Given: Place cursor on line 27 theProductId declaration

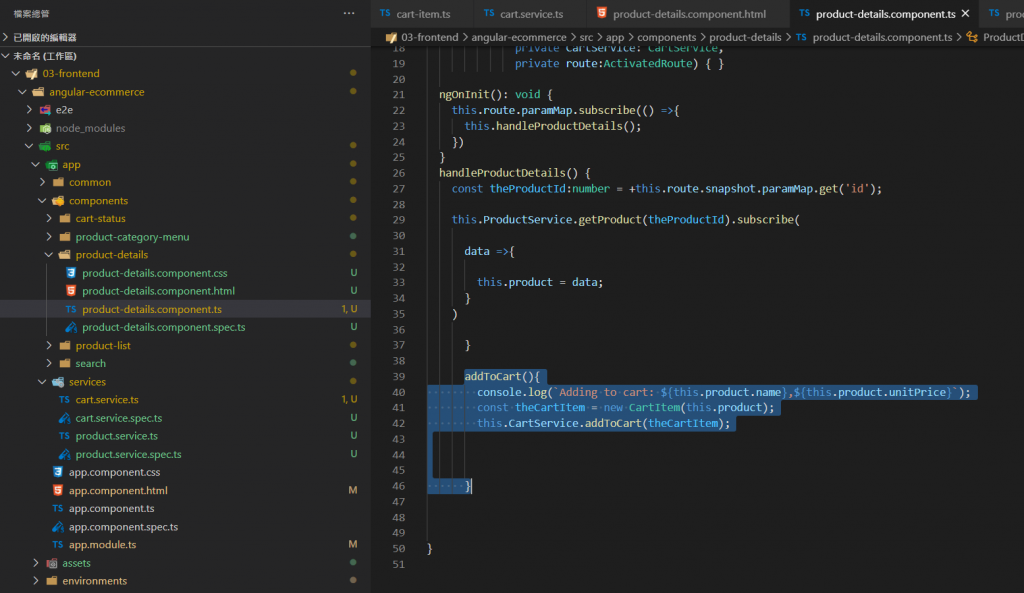Looking at the screenshot, I should [x=525, y=188].
